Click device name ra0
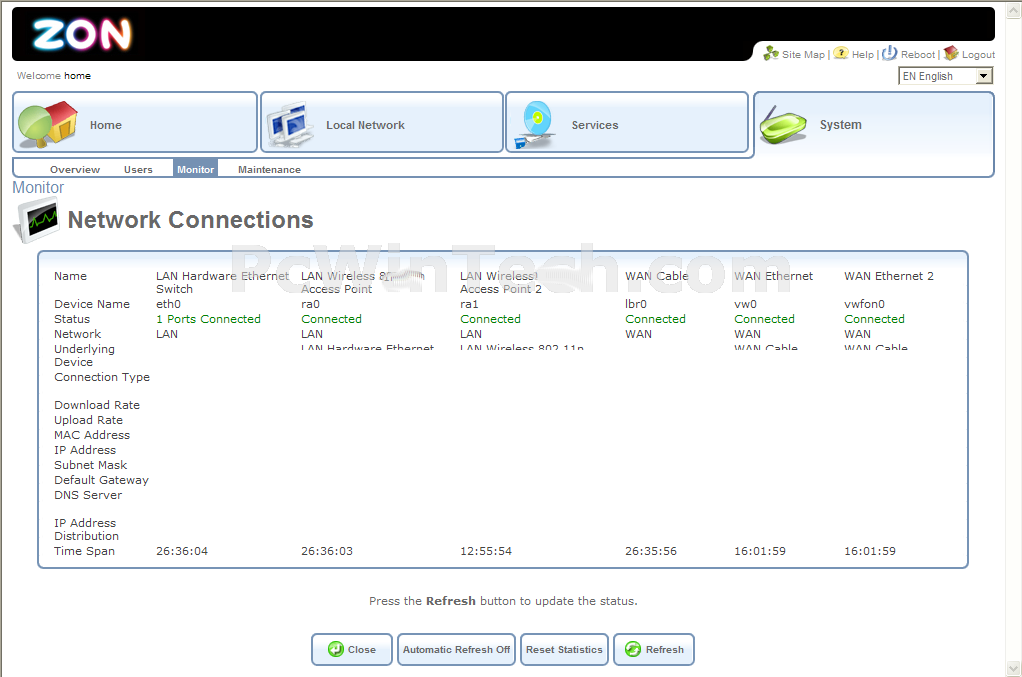 (310, 304)
